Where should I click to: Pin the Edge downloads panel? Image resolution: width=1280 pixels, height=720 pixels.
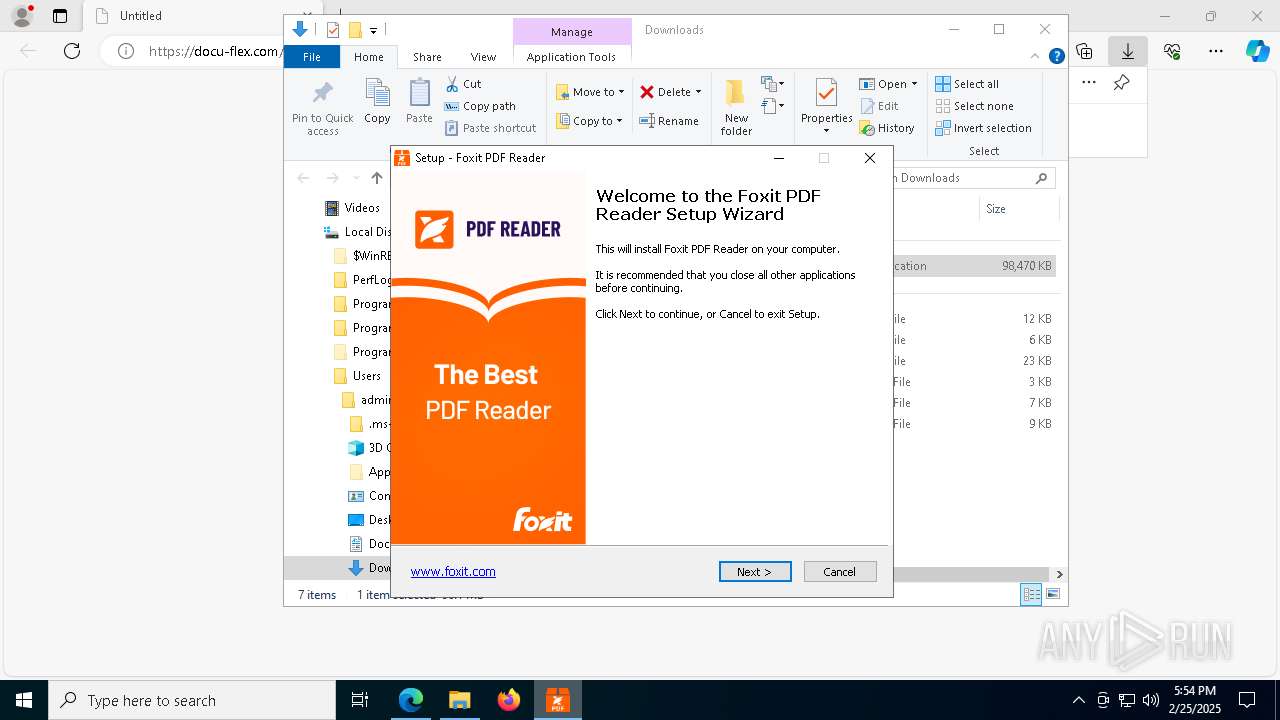pyautogui.click(x=1122, y=83)
